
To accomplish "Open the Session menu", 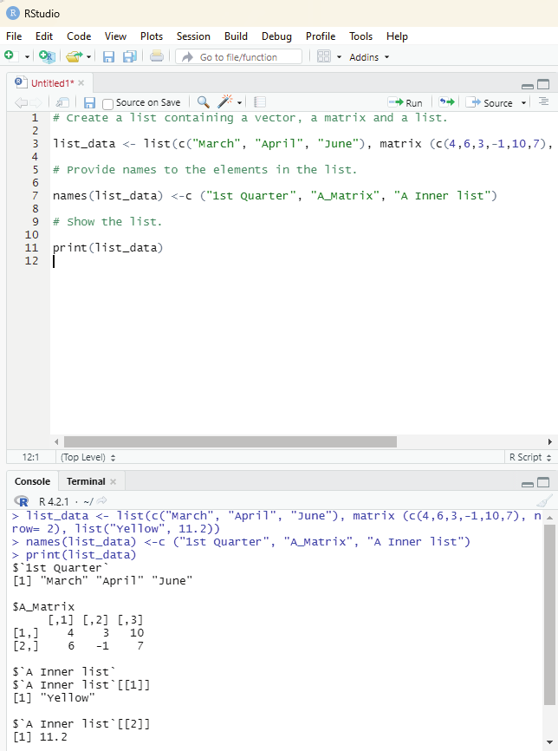I will (x=193, y=36).
